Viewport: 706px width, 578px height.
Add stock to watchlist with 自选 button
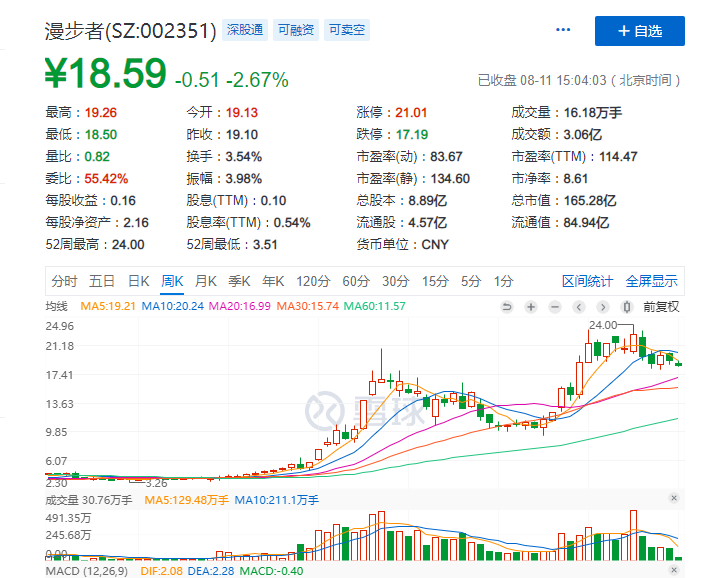(639, 31)
